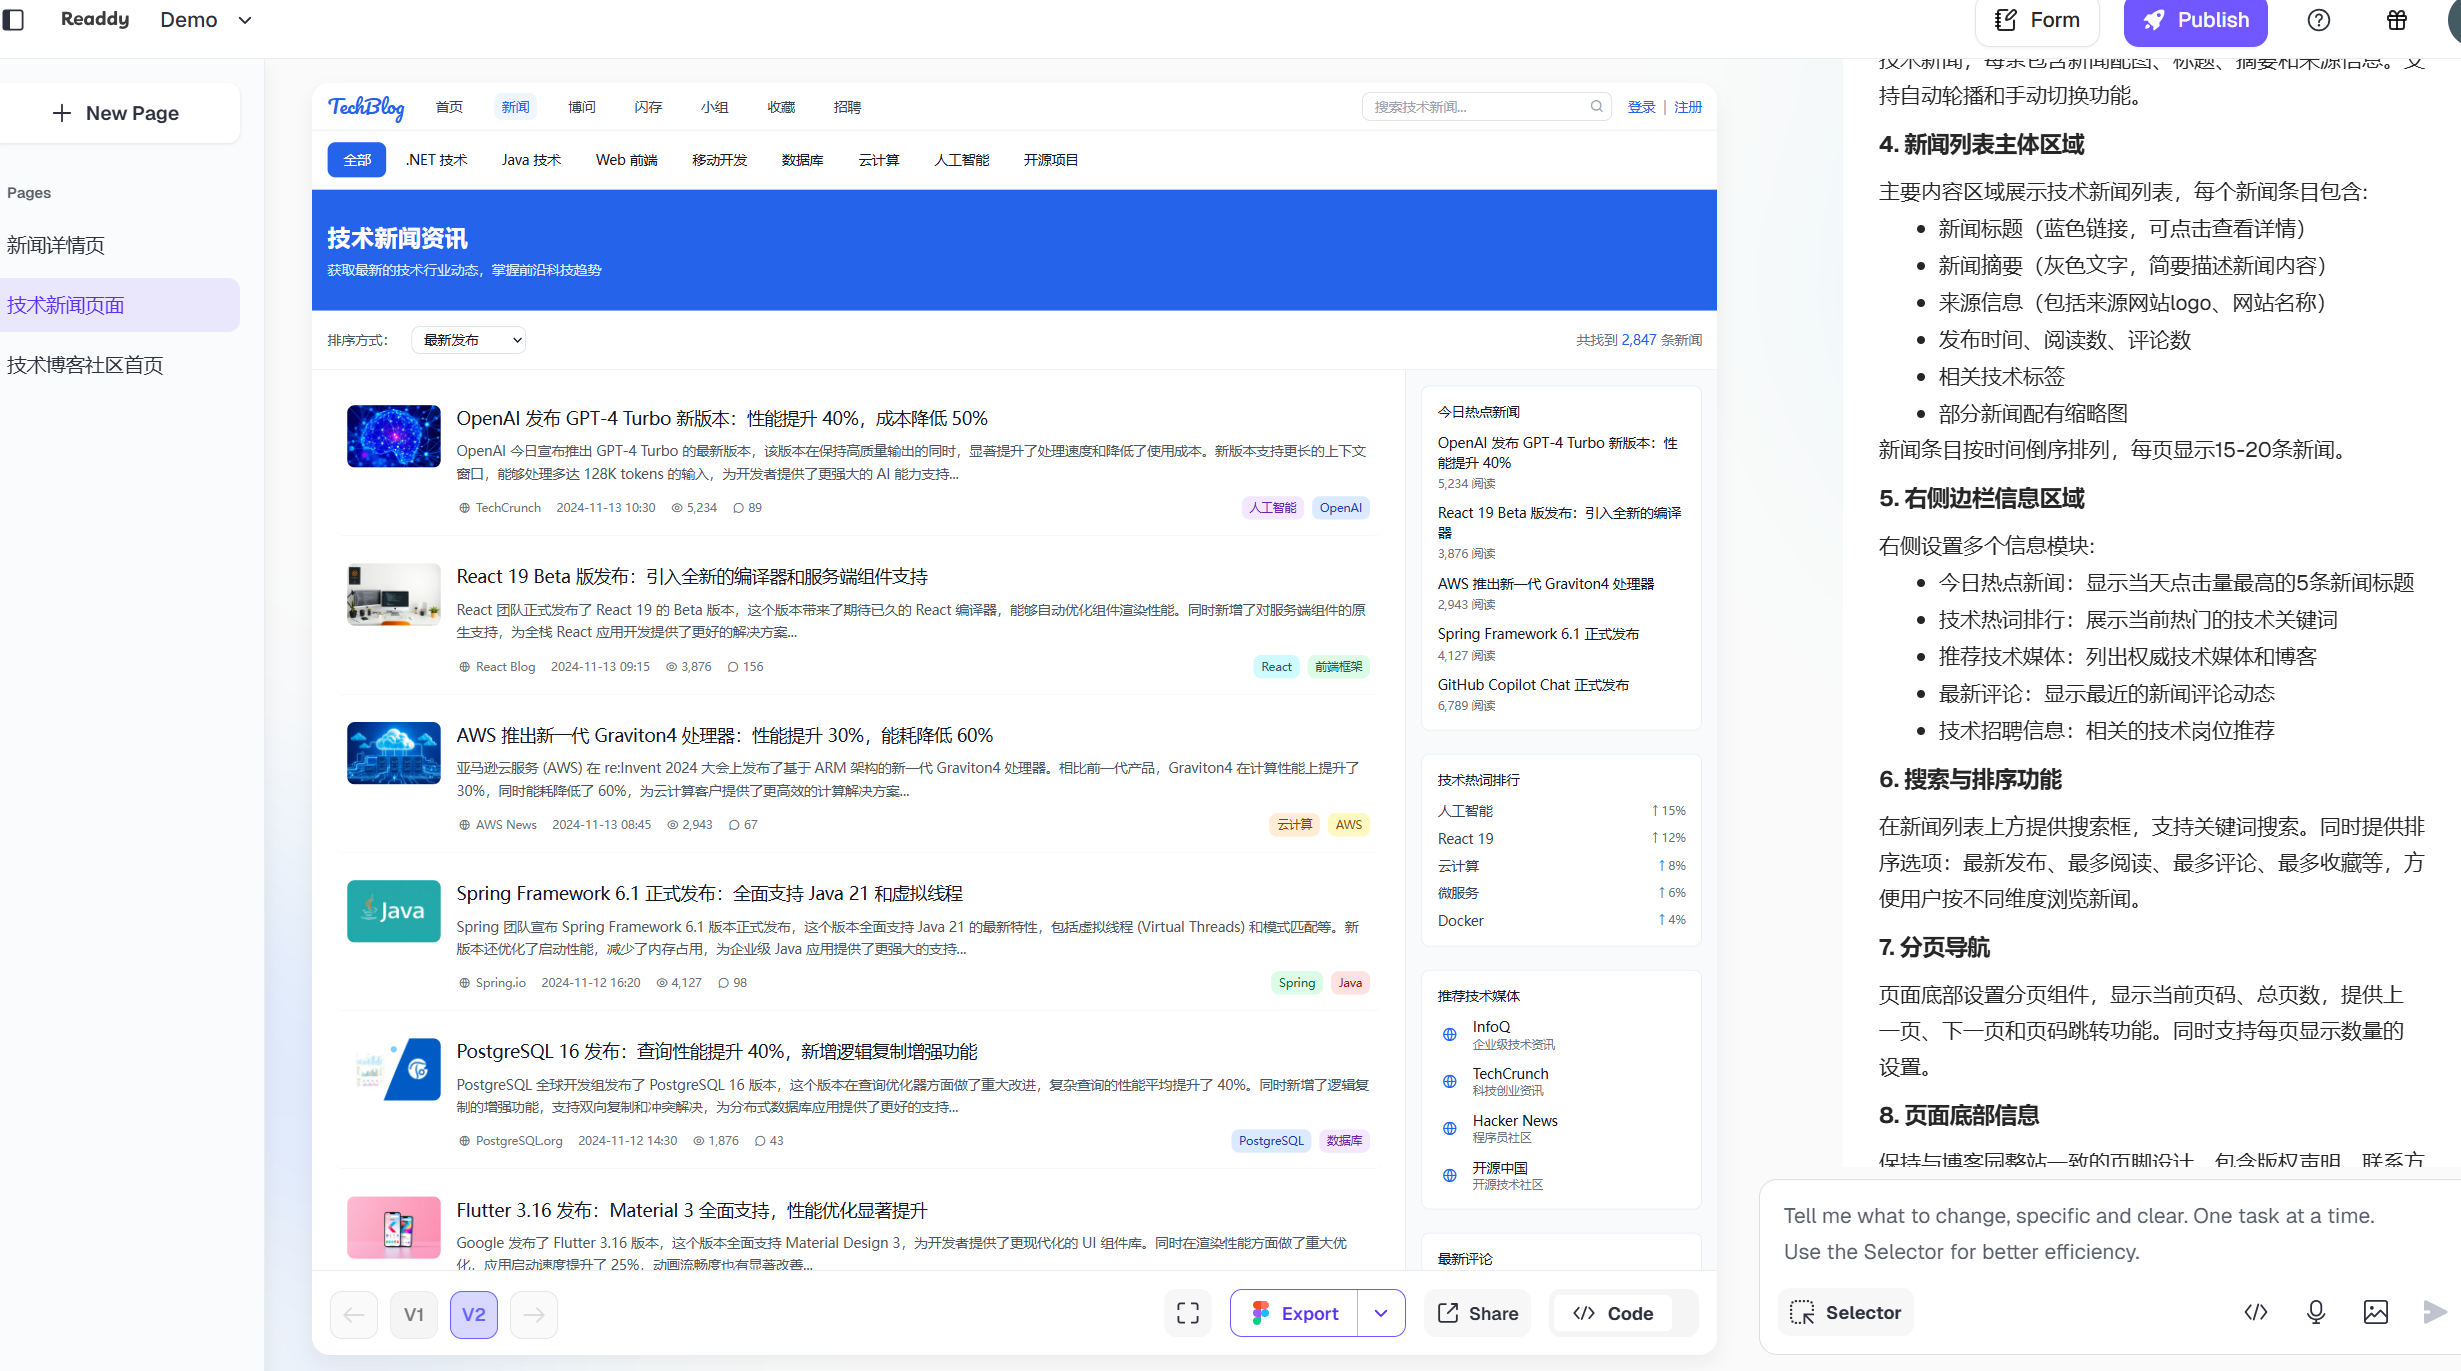Open the Demo project dropdown
Screen dimensions: 2461x1371
(206, 20)
